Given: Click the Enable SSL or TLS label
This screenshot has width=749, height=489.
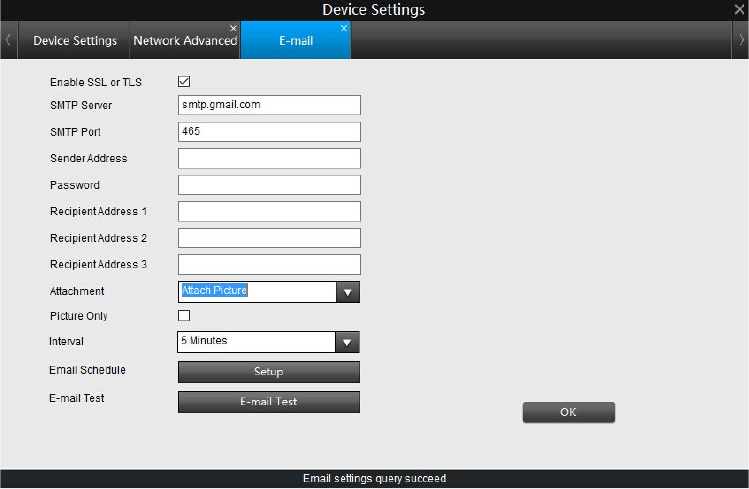Looking at the screenshot, I should [x=96, y=82].
